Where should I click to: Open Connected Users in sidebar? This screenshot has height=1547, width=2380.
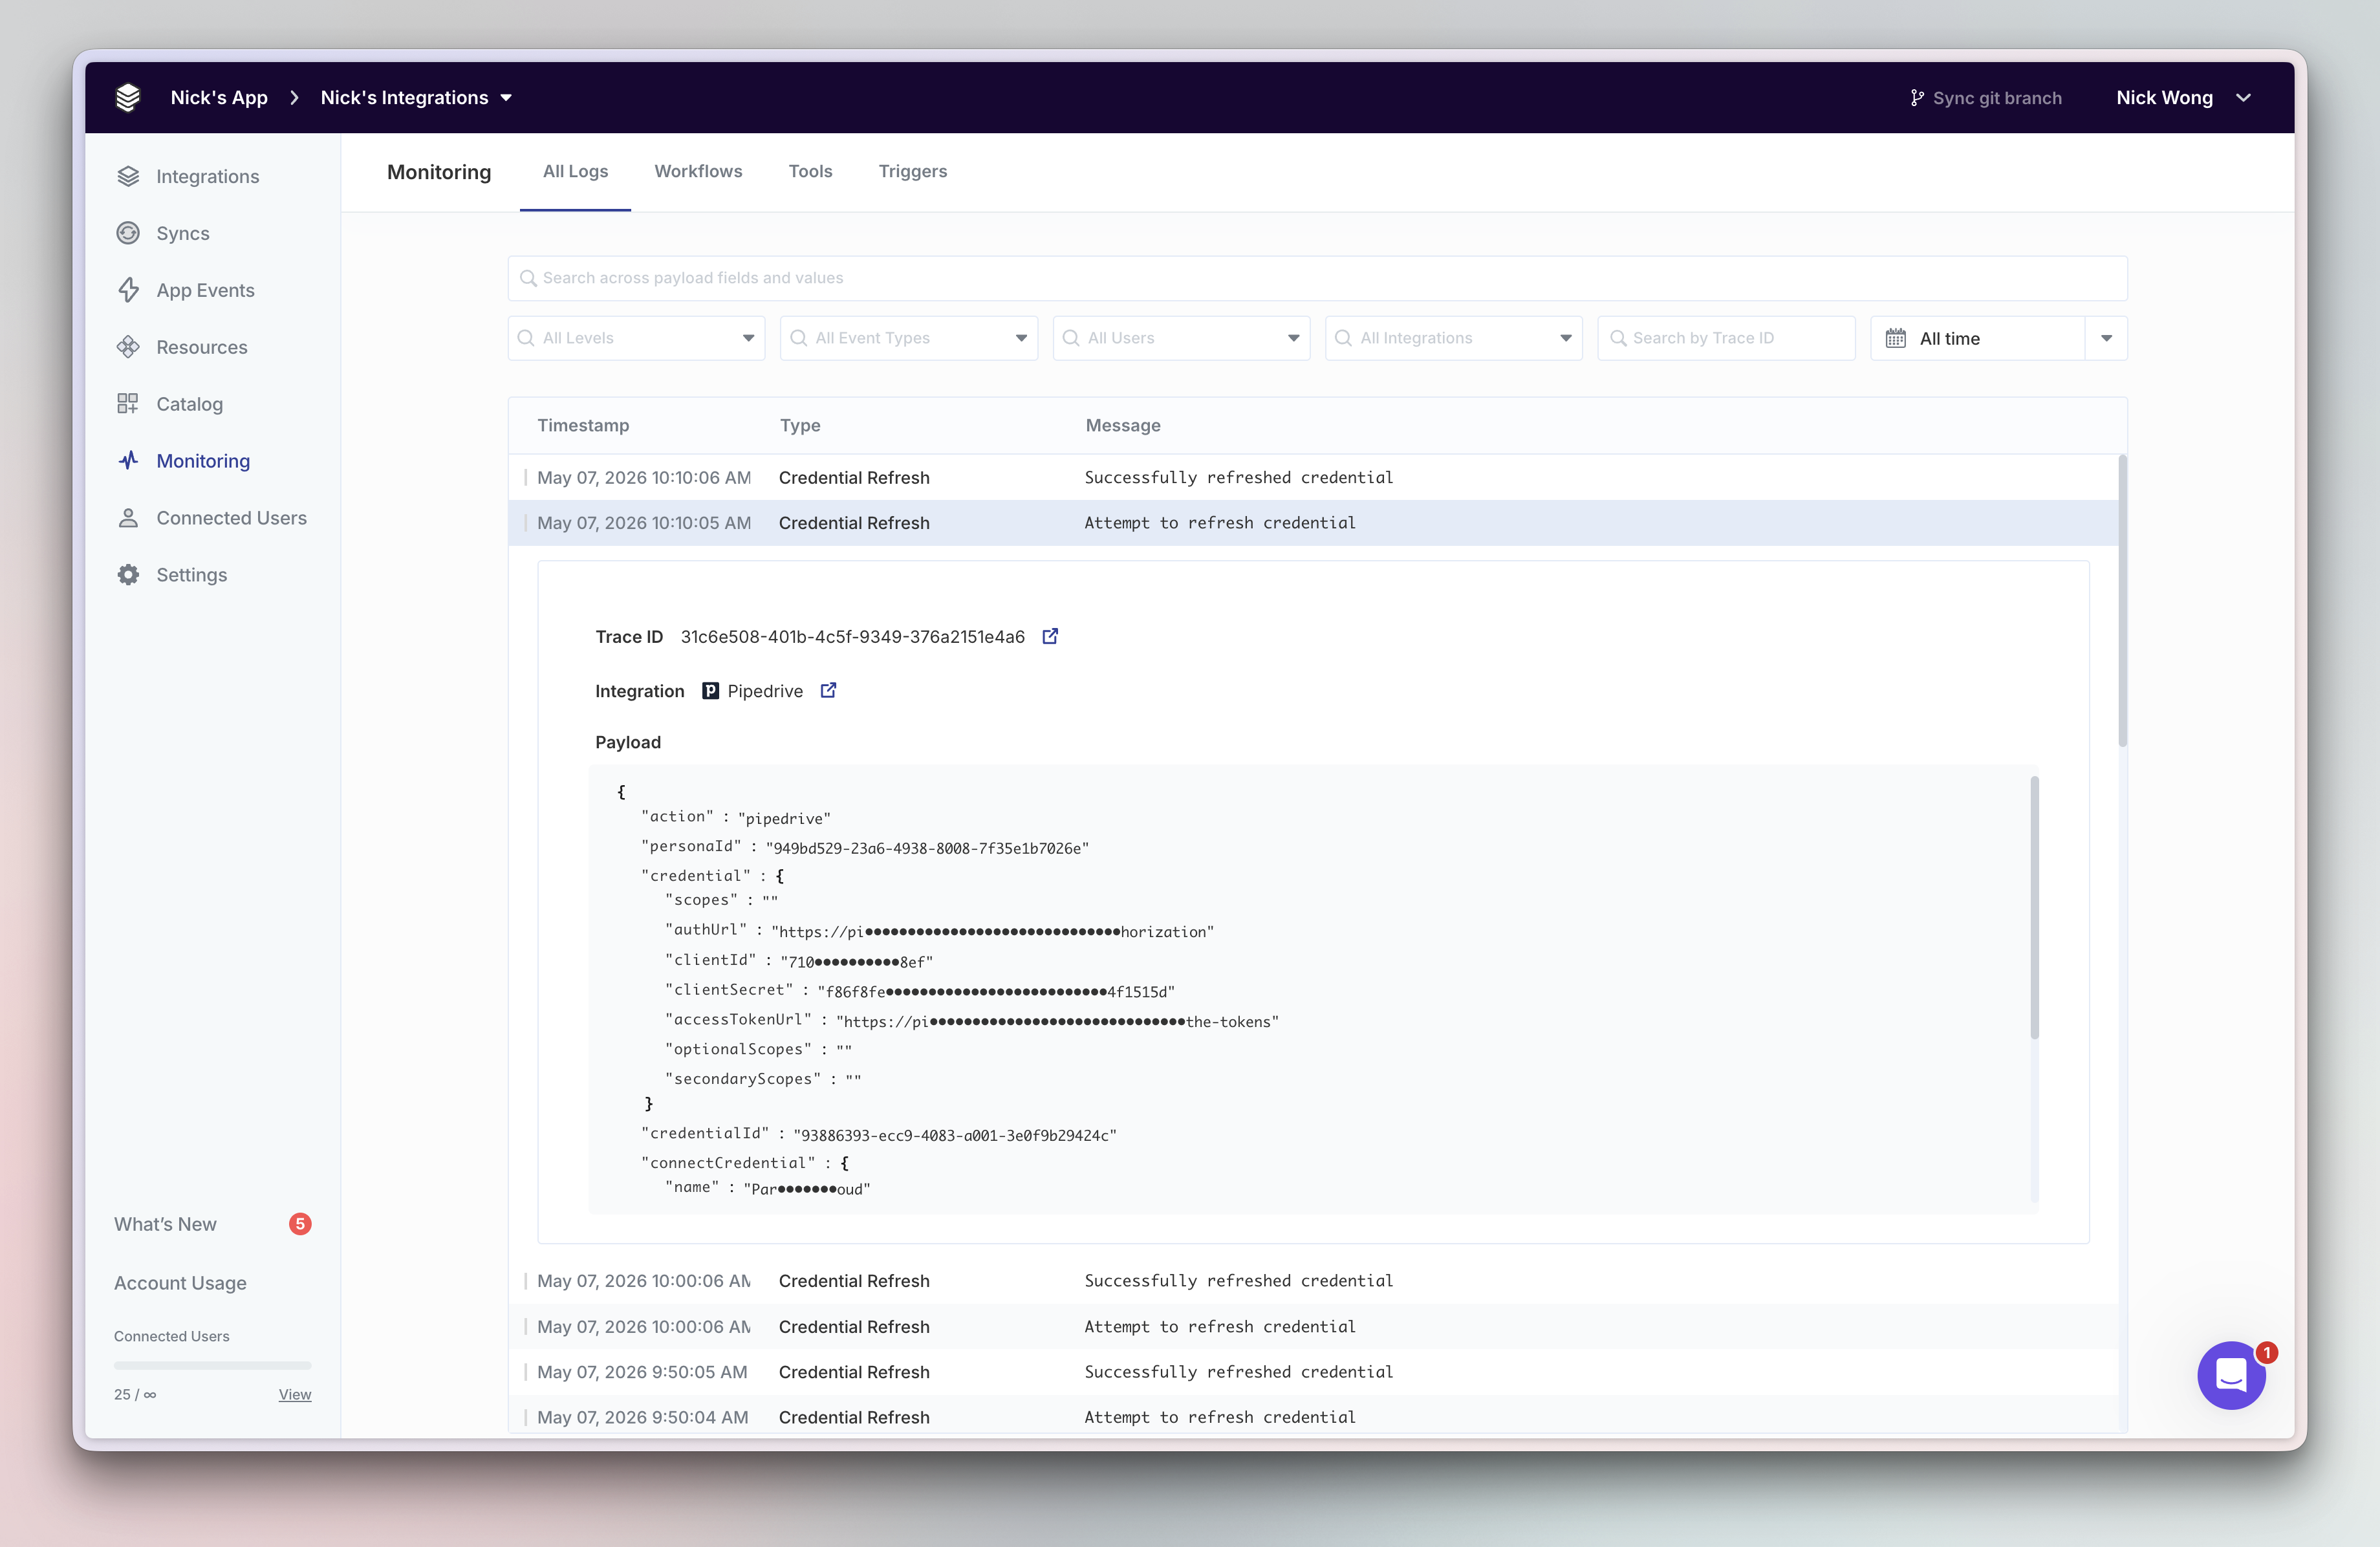coord(212,518)
